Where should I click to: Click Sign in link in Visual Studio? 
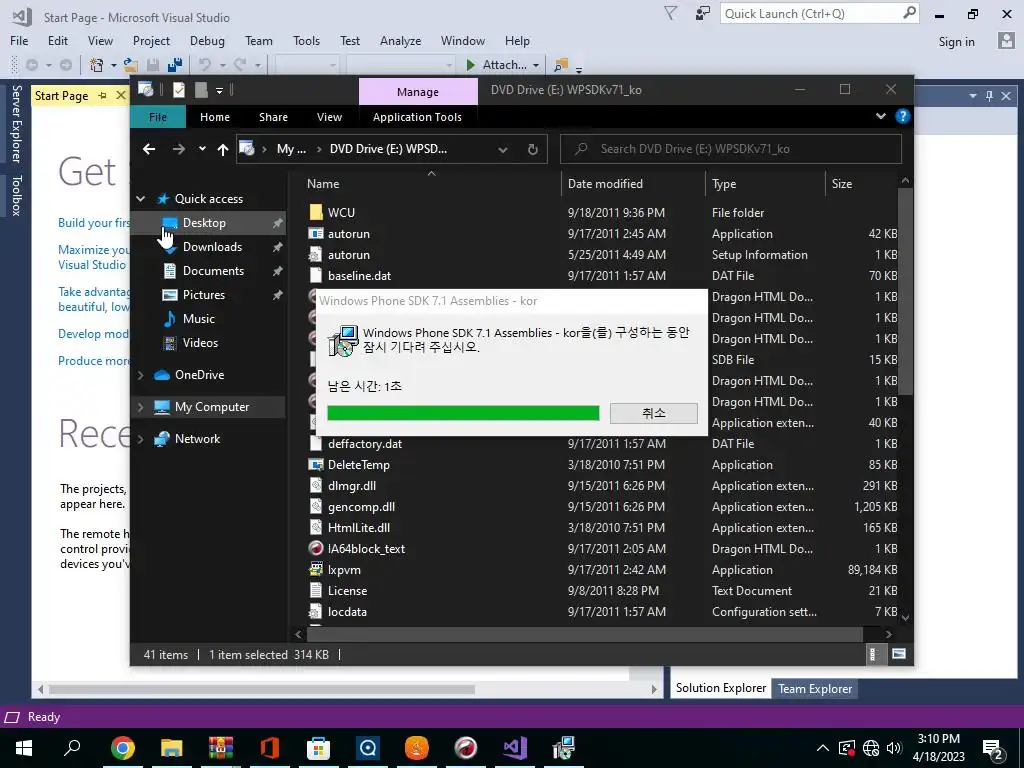(956, 41)
